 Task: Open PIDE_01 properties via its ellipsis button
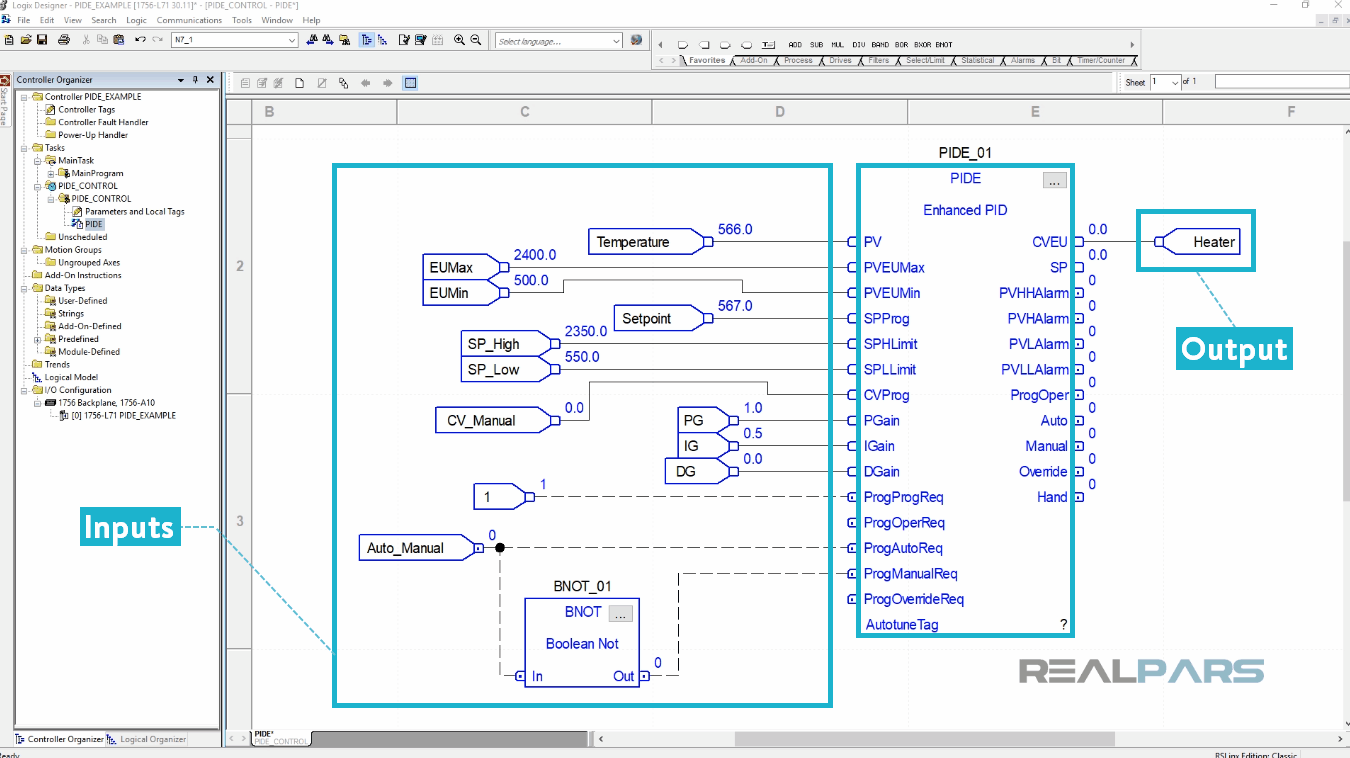[x=1056, y=180]
